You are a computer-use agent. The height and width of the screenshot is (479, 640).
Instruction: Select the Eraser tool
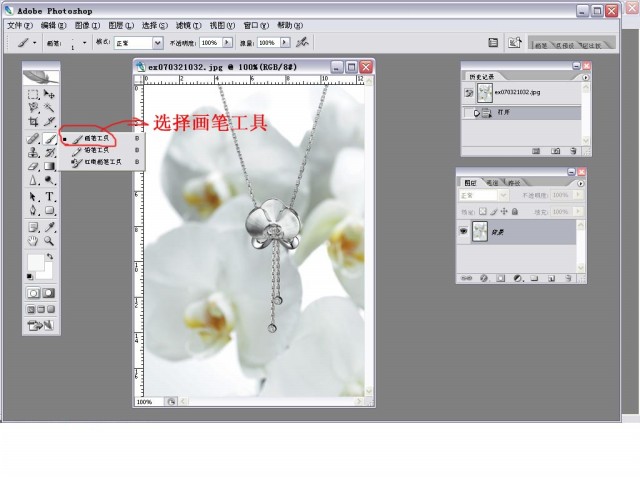point(33,166)
